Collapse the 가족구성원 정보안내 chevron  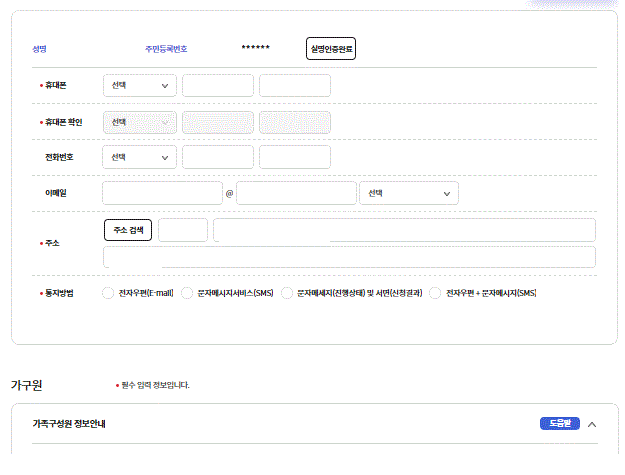tap(592, 424)
